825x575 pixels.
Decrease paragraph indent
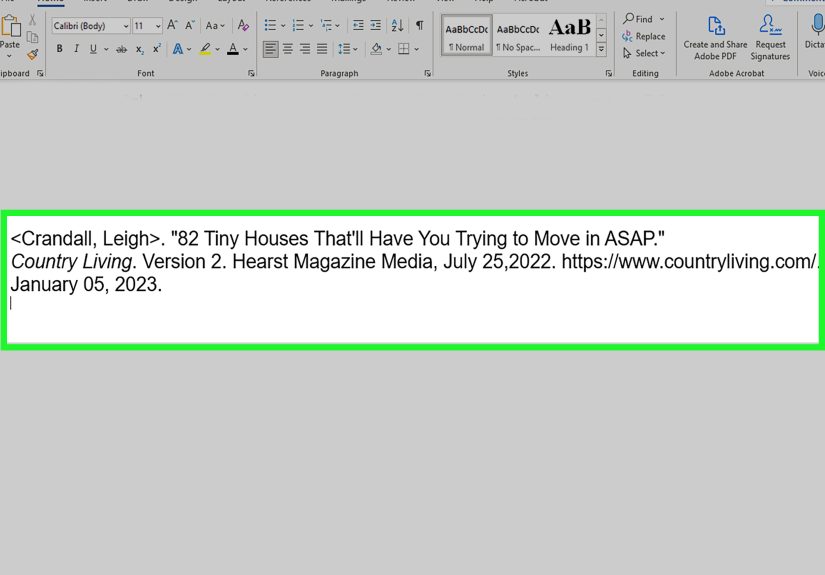(x=358, y=25)
